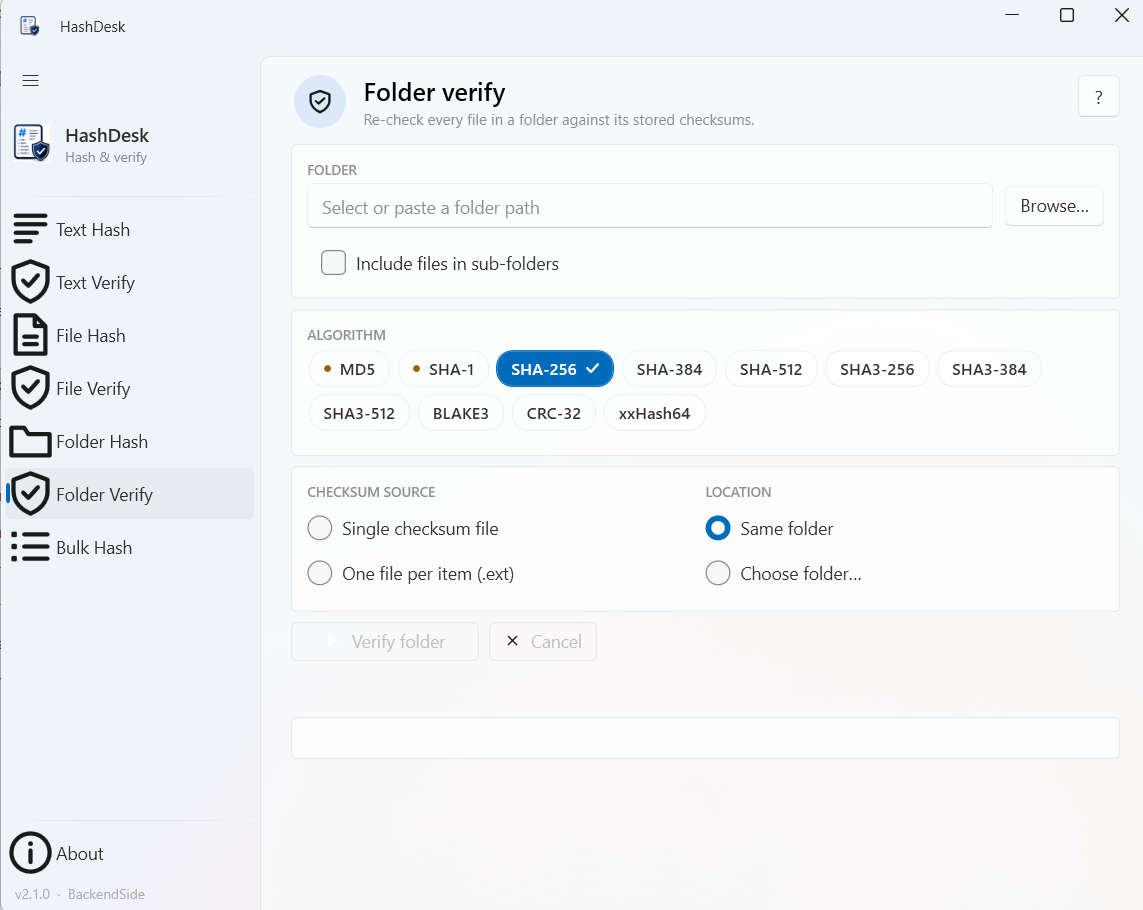Viewport: 1143px width, 910px height.
Task: Focus the folder path input field
Action: (649, 206)
